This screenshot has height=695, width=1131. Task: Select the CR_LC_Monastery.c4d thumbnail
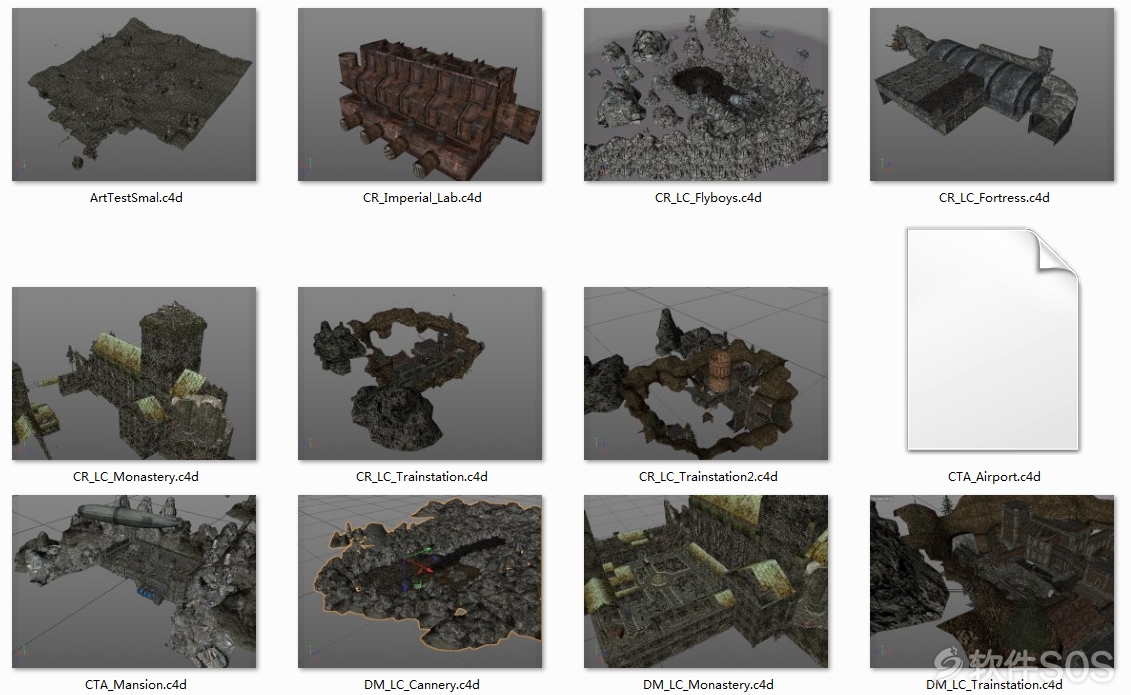click(134, 373)
